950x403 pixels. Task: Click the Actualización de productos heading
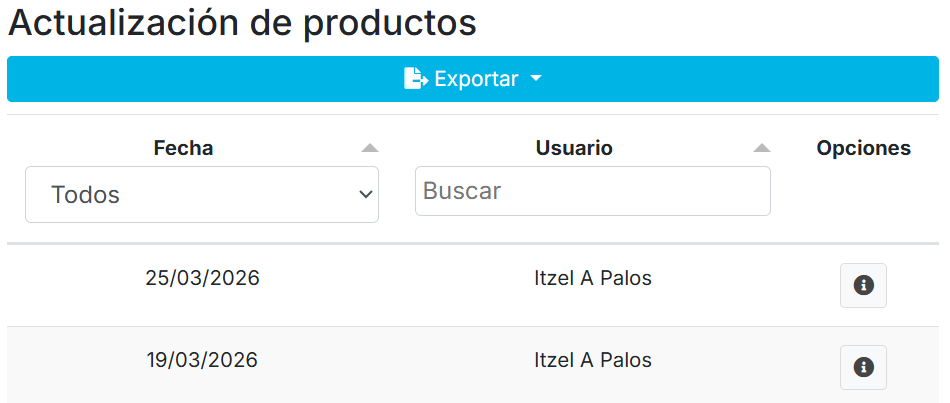(x=242, y=23)
